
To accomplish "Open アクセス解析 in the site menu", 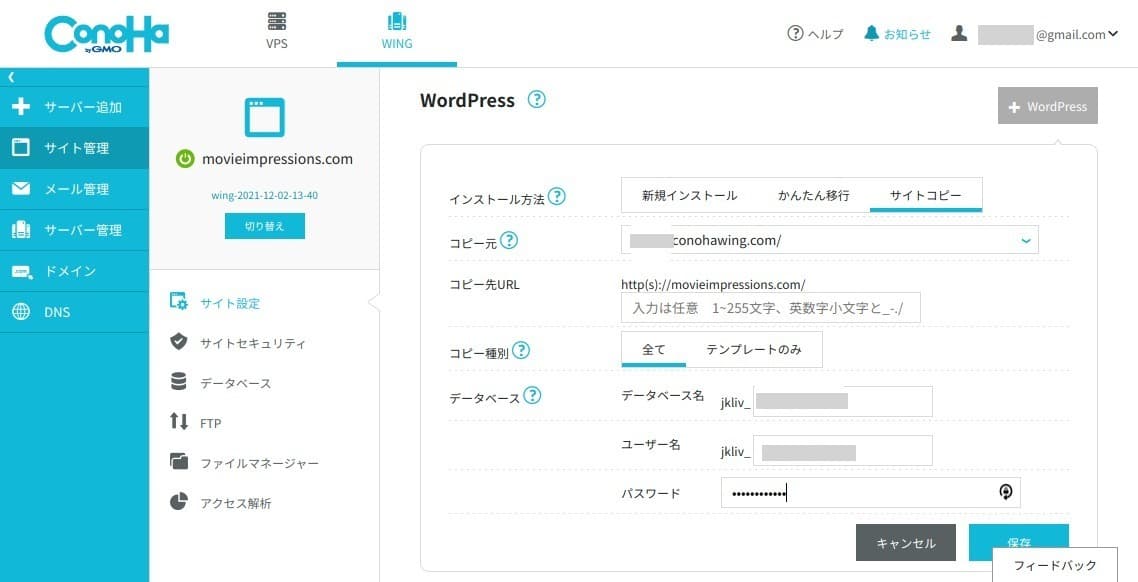I will click(235, 503).
